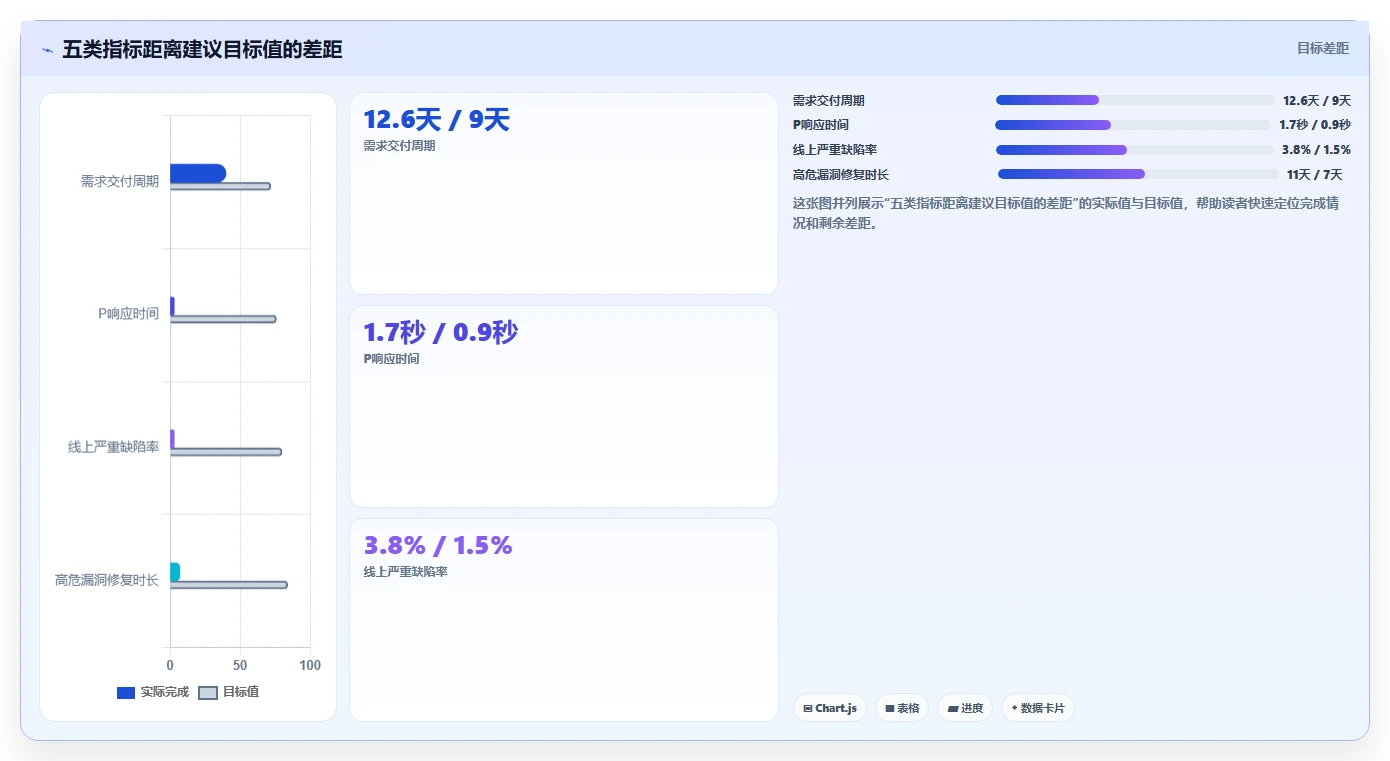Click the gray target bar for P响应时间 in chart

pos(223,319)
